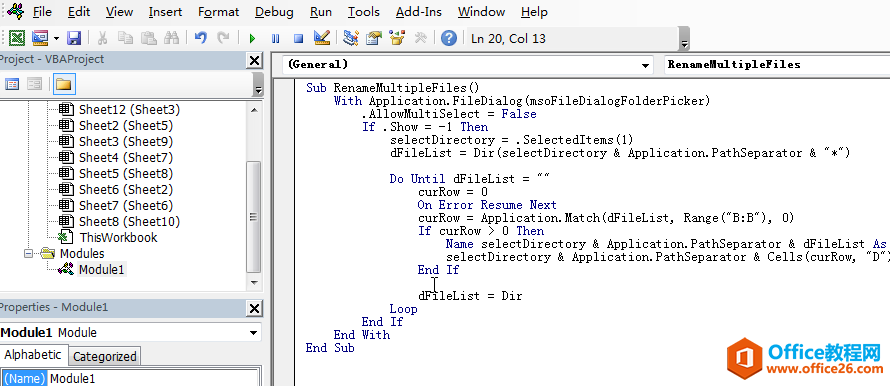Open Module1 Module properties dropdown
The image size is (890, 386).
(253, 333)
